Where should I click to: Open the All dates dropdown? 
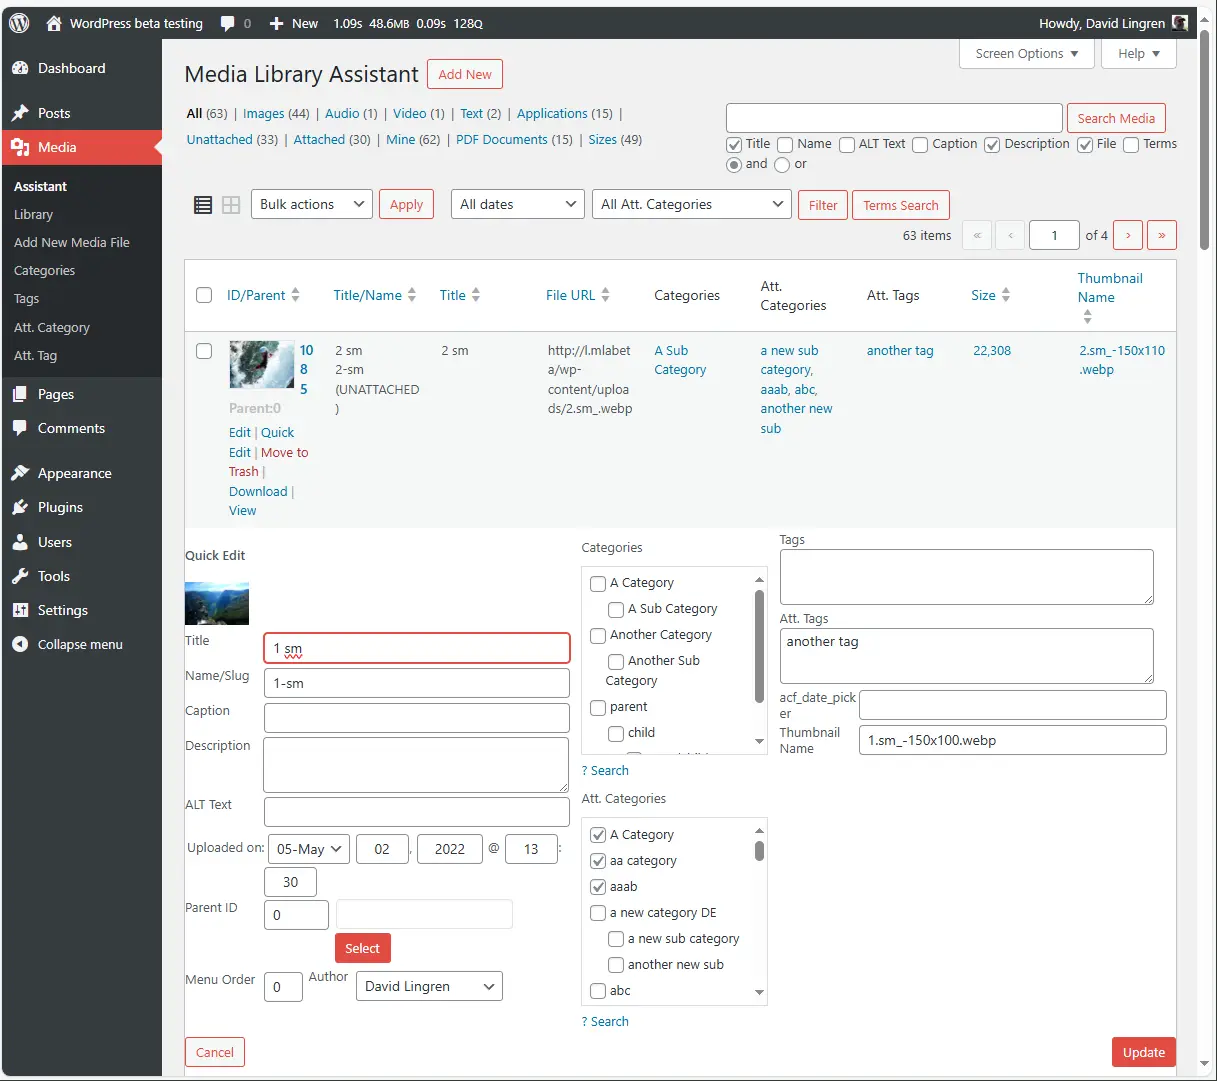517,204
